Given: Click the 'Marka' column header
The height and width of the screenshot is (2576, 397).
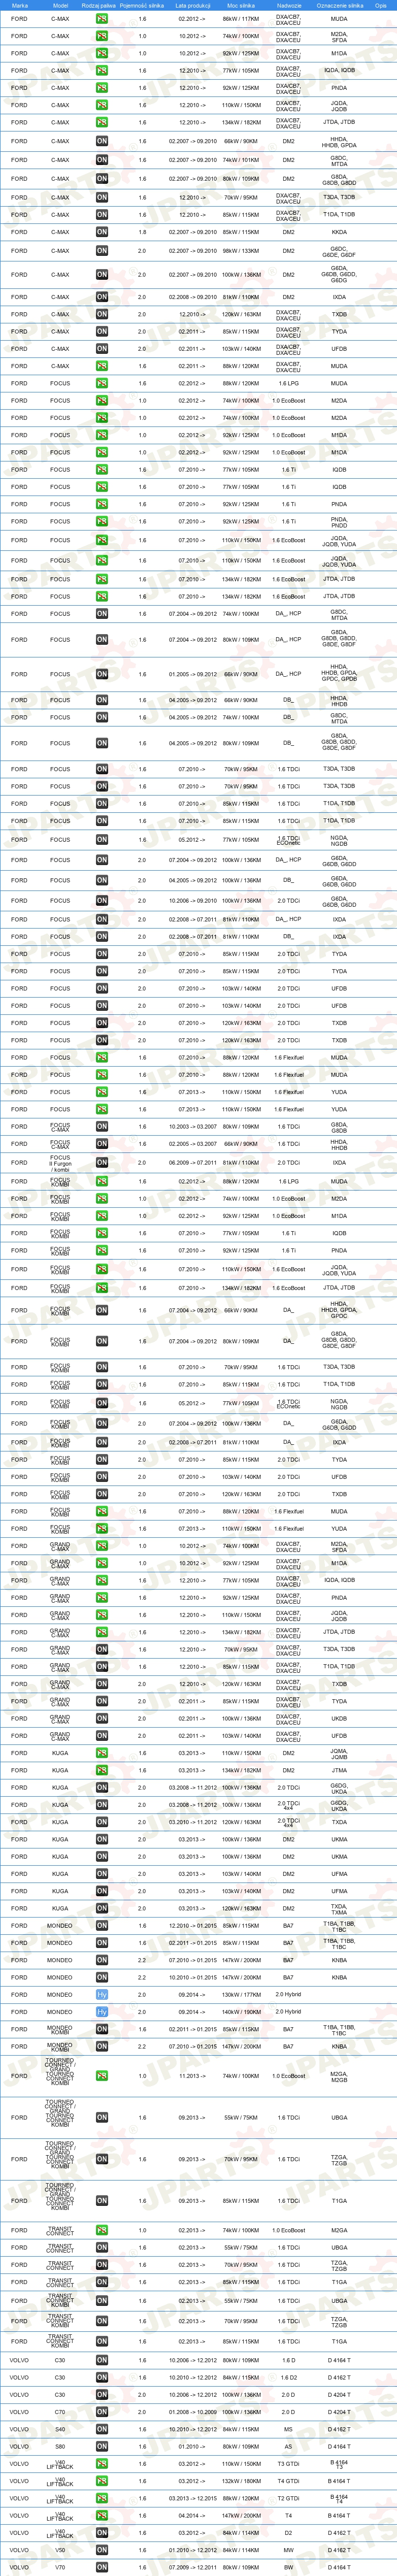Looking at the screenshot, I should [20, 5].
